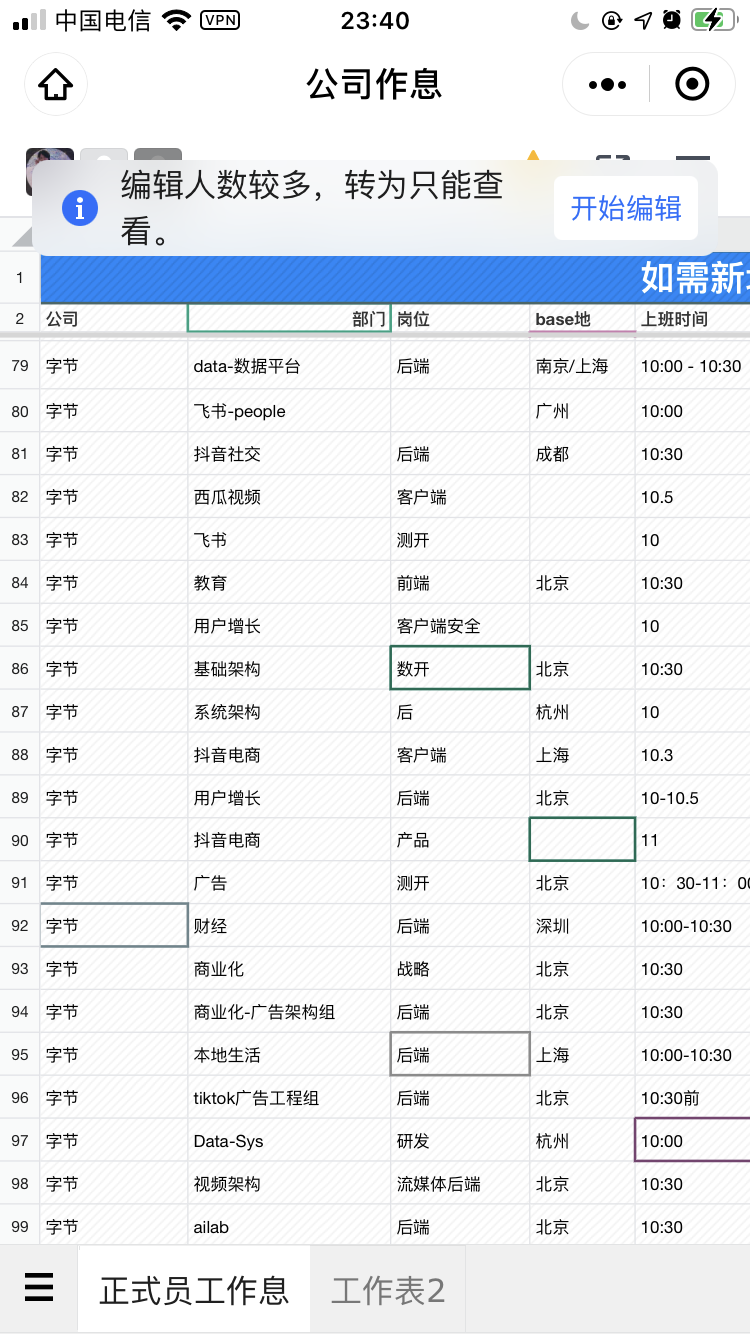This screenshot has height=1334, width=750.
Task: Tap the home icon in the header
Action: point(55,85)
